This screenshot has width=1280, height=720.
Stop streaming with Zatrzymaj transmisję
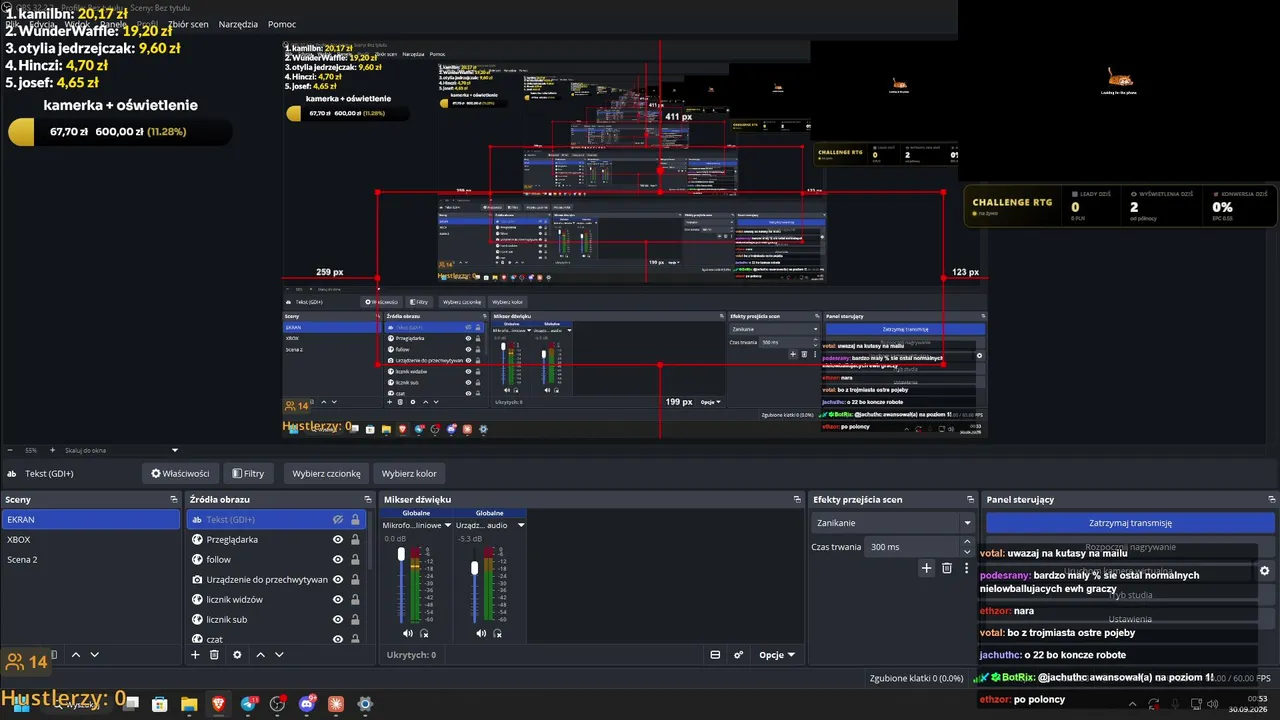1130,523
